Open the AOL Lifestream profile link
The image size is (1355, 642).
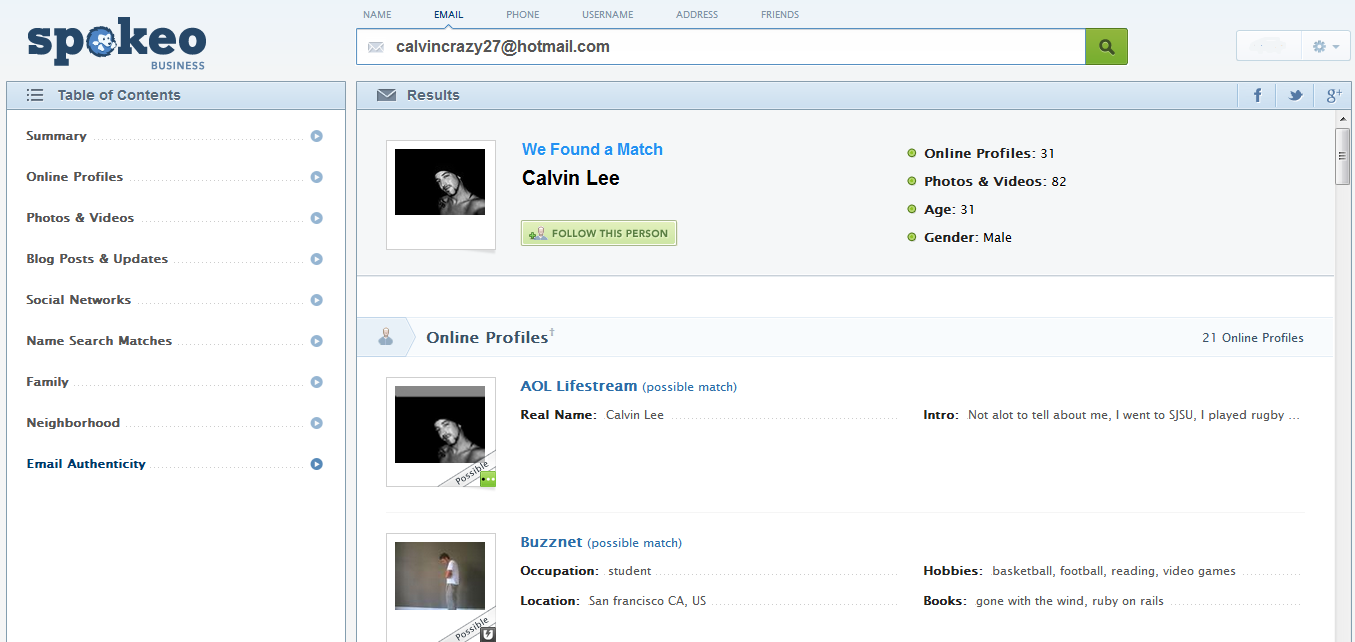coord(578,386)
